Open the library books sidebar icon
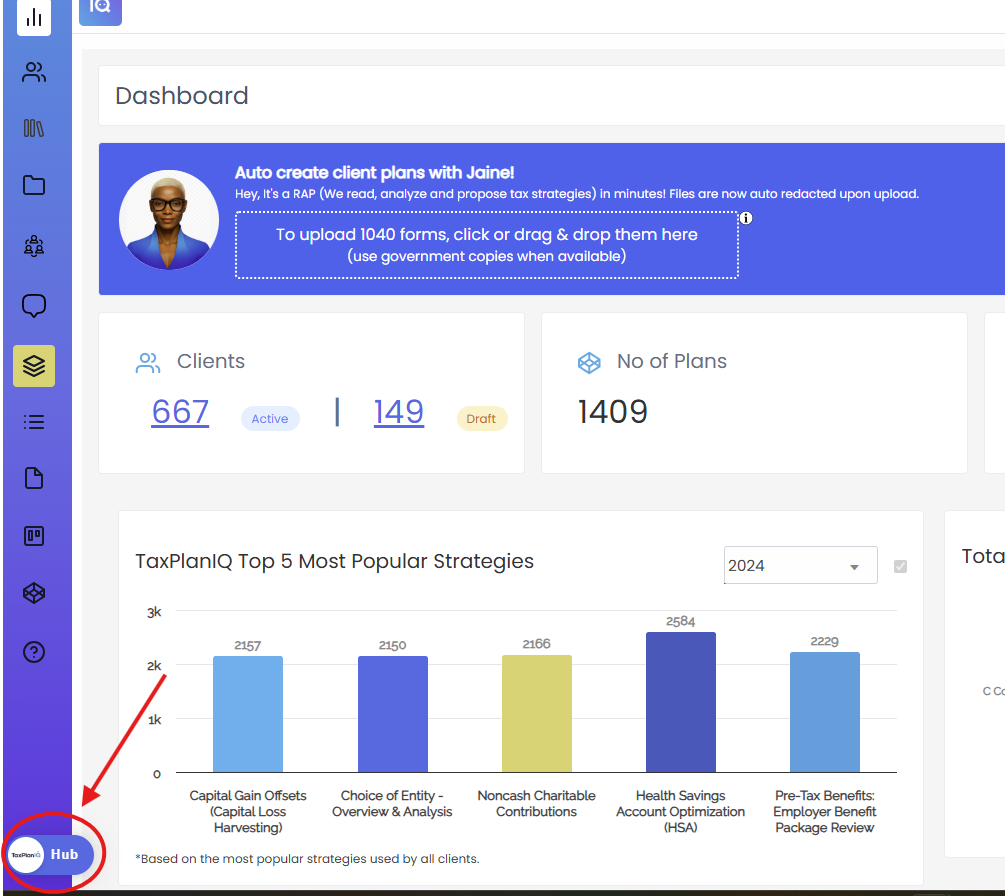 [x=34, y=128]
